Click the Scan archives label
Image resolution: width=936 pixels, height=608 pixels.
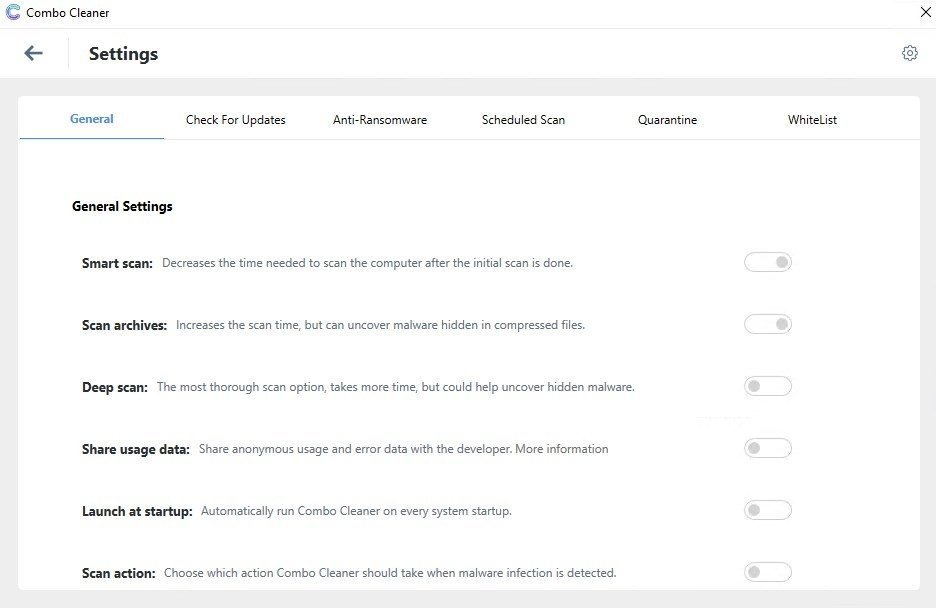click(x=124, y=325)
